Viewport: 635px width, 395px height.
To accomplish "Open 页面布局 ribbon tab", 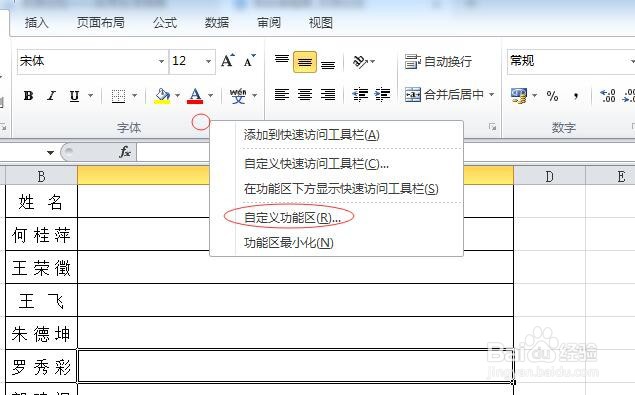I will tap(101, 22).
